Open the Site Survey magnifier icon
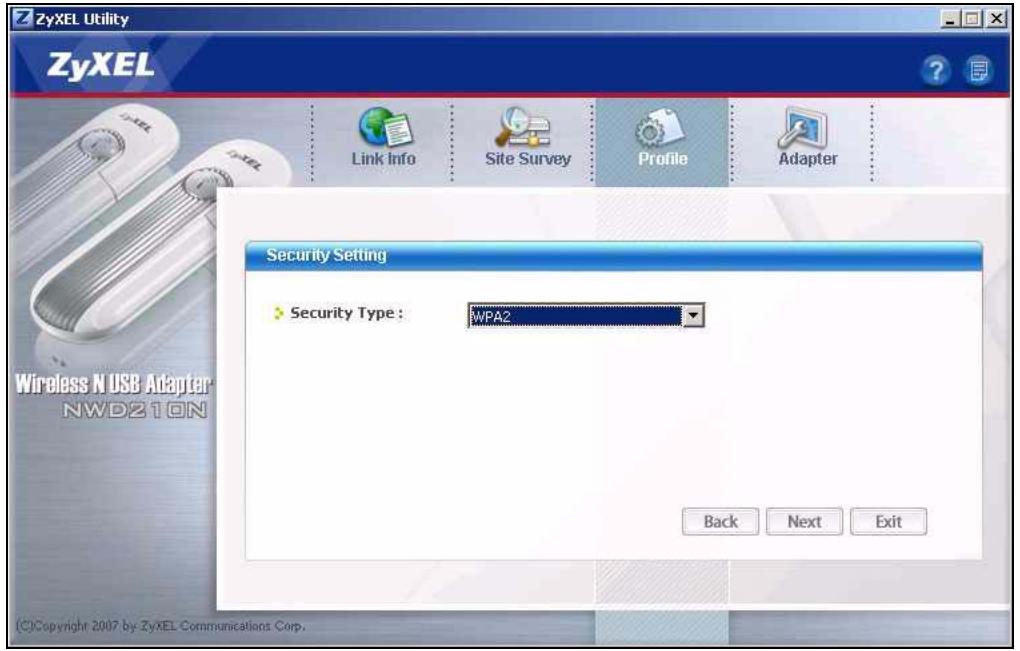The image size is (1020, 651). (x=524, y=127)
